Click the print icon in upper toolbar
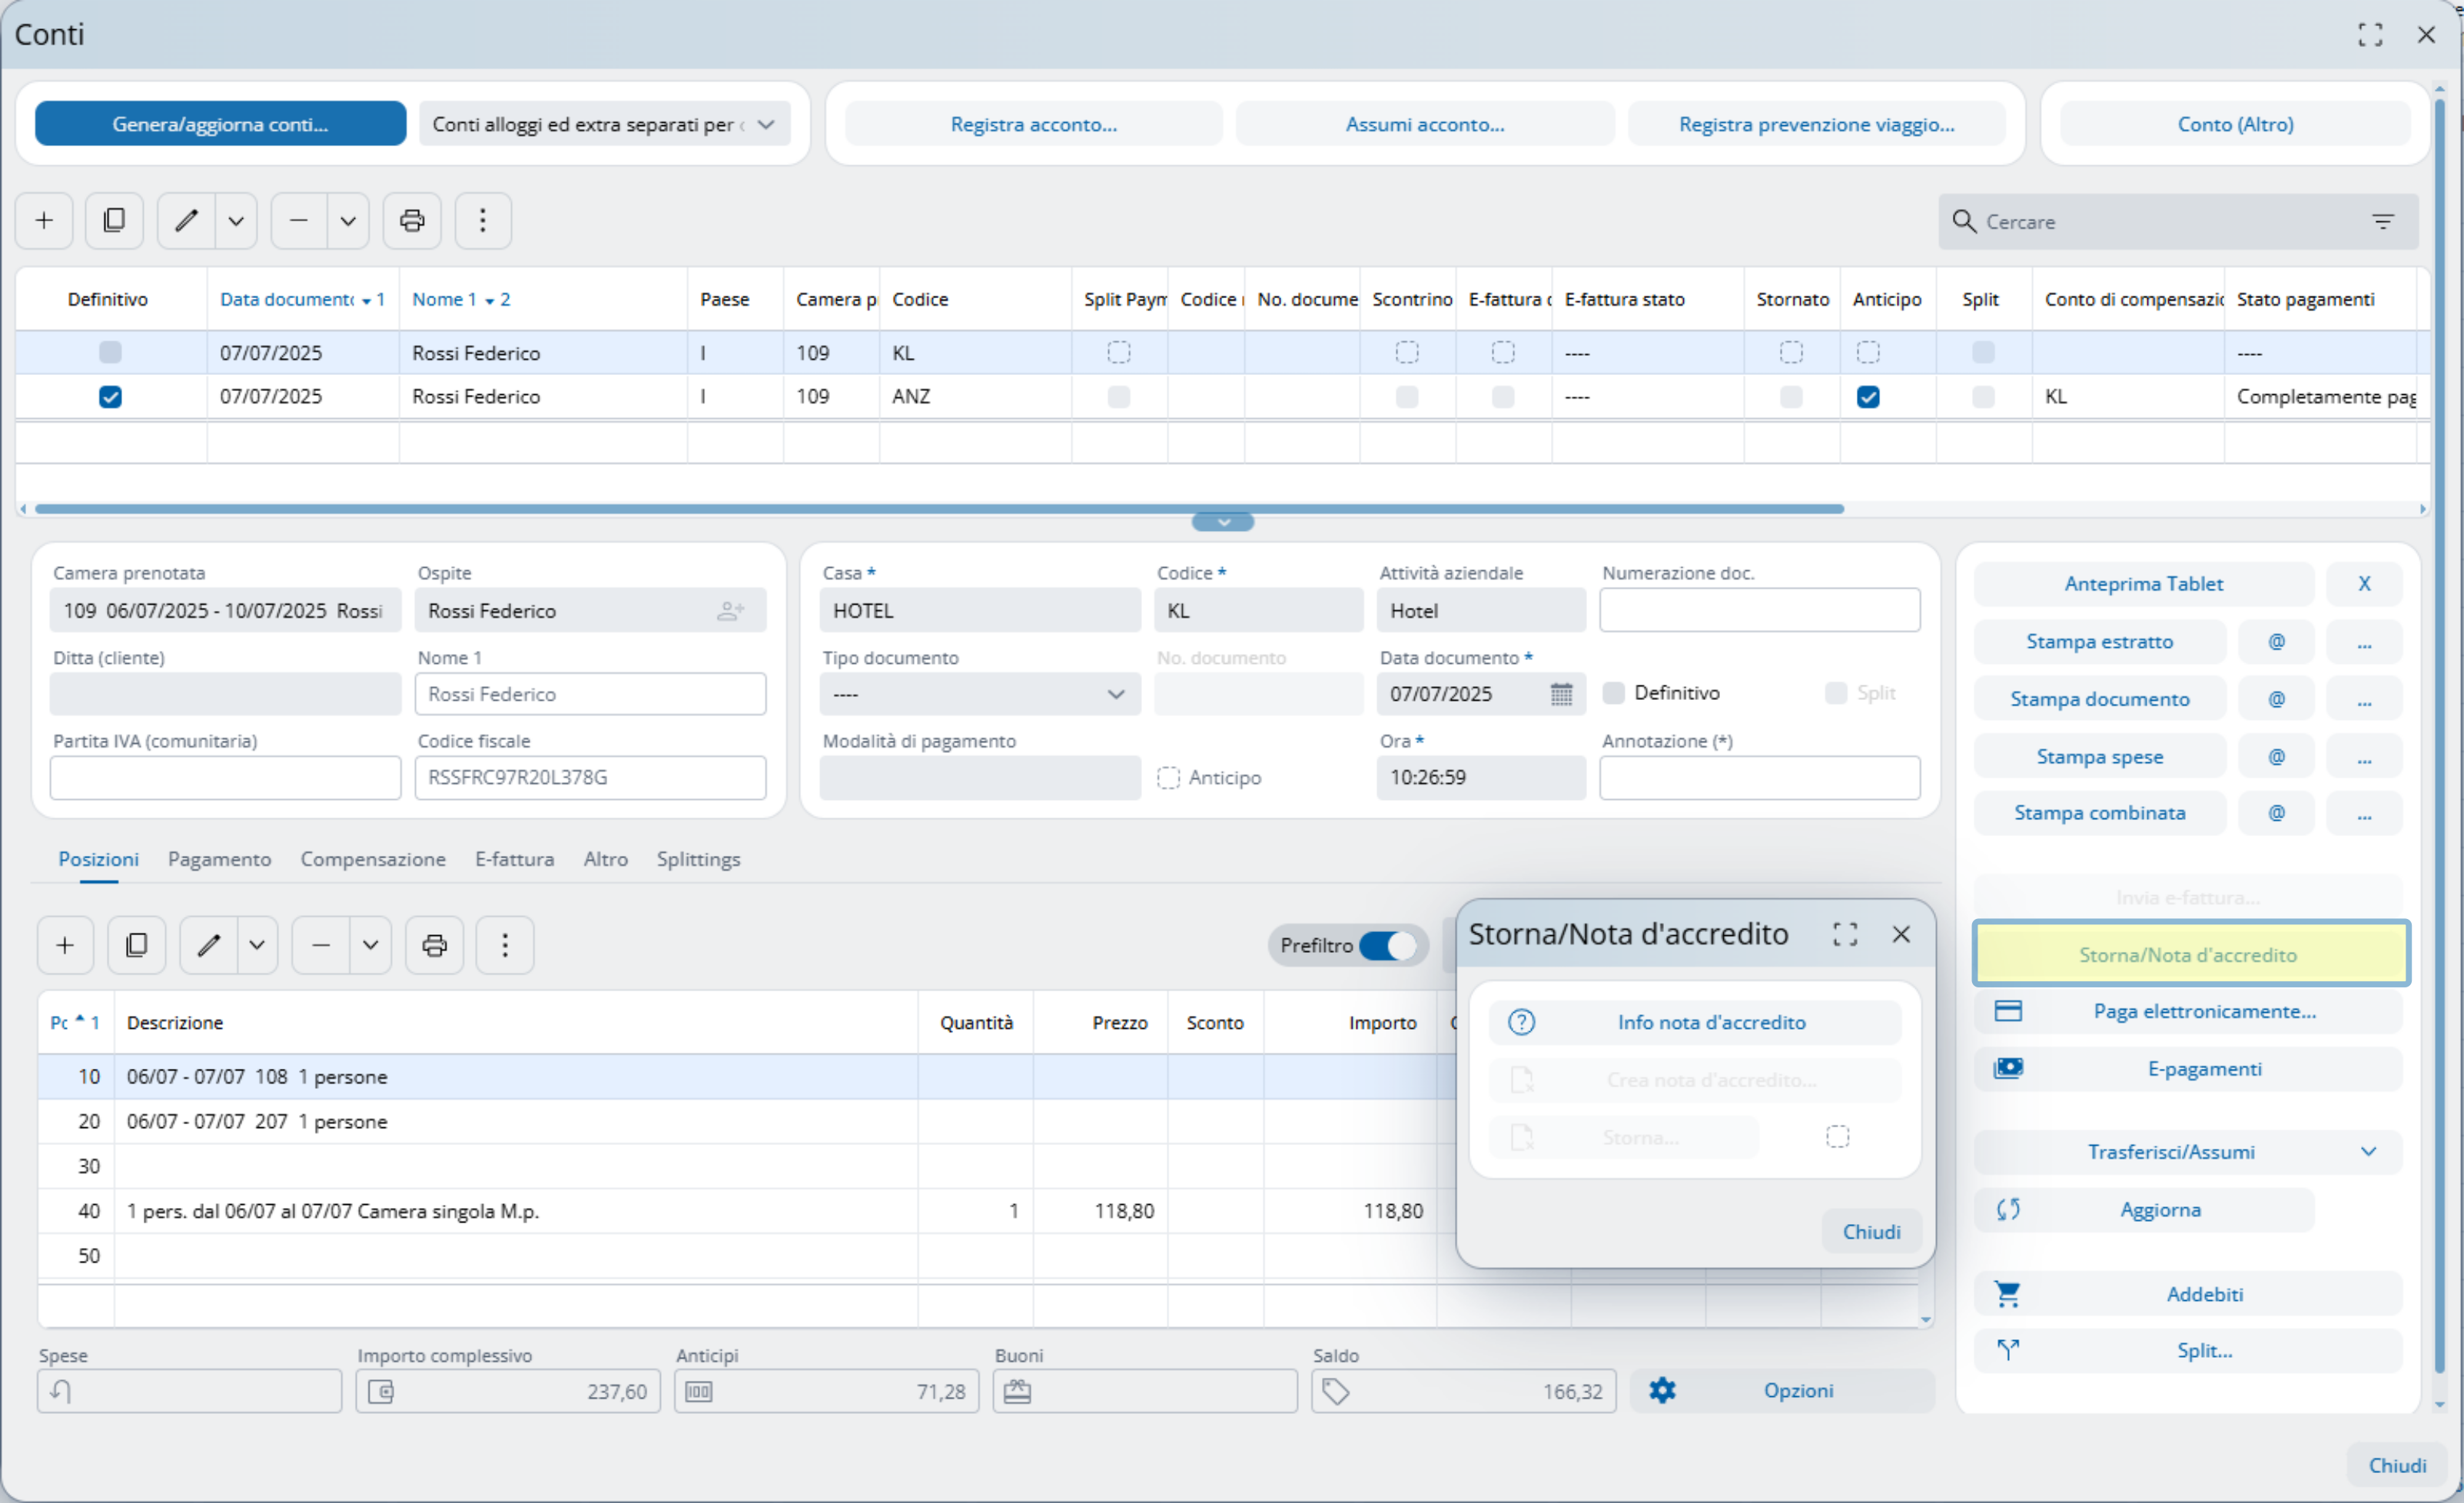This screenshot has width=2464, height=1503. click(412, 220)
